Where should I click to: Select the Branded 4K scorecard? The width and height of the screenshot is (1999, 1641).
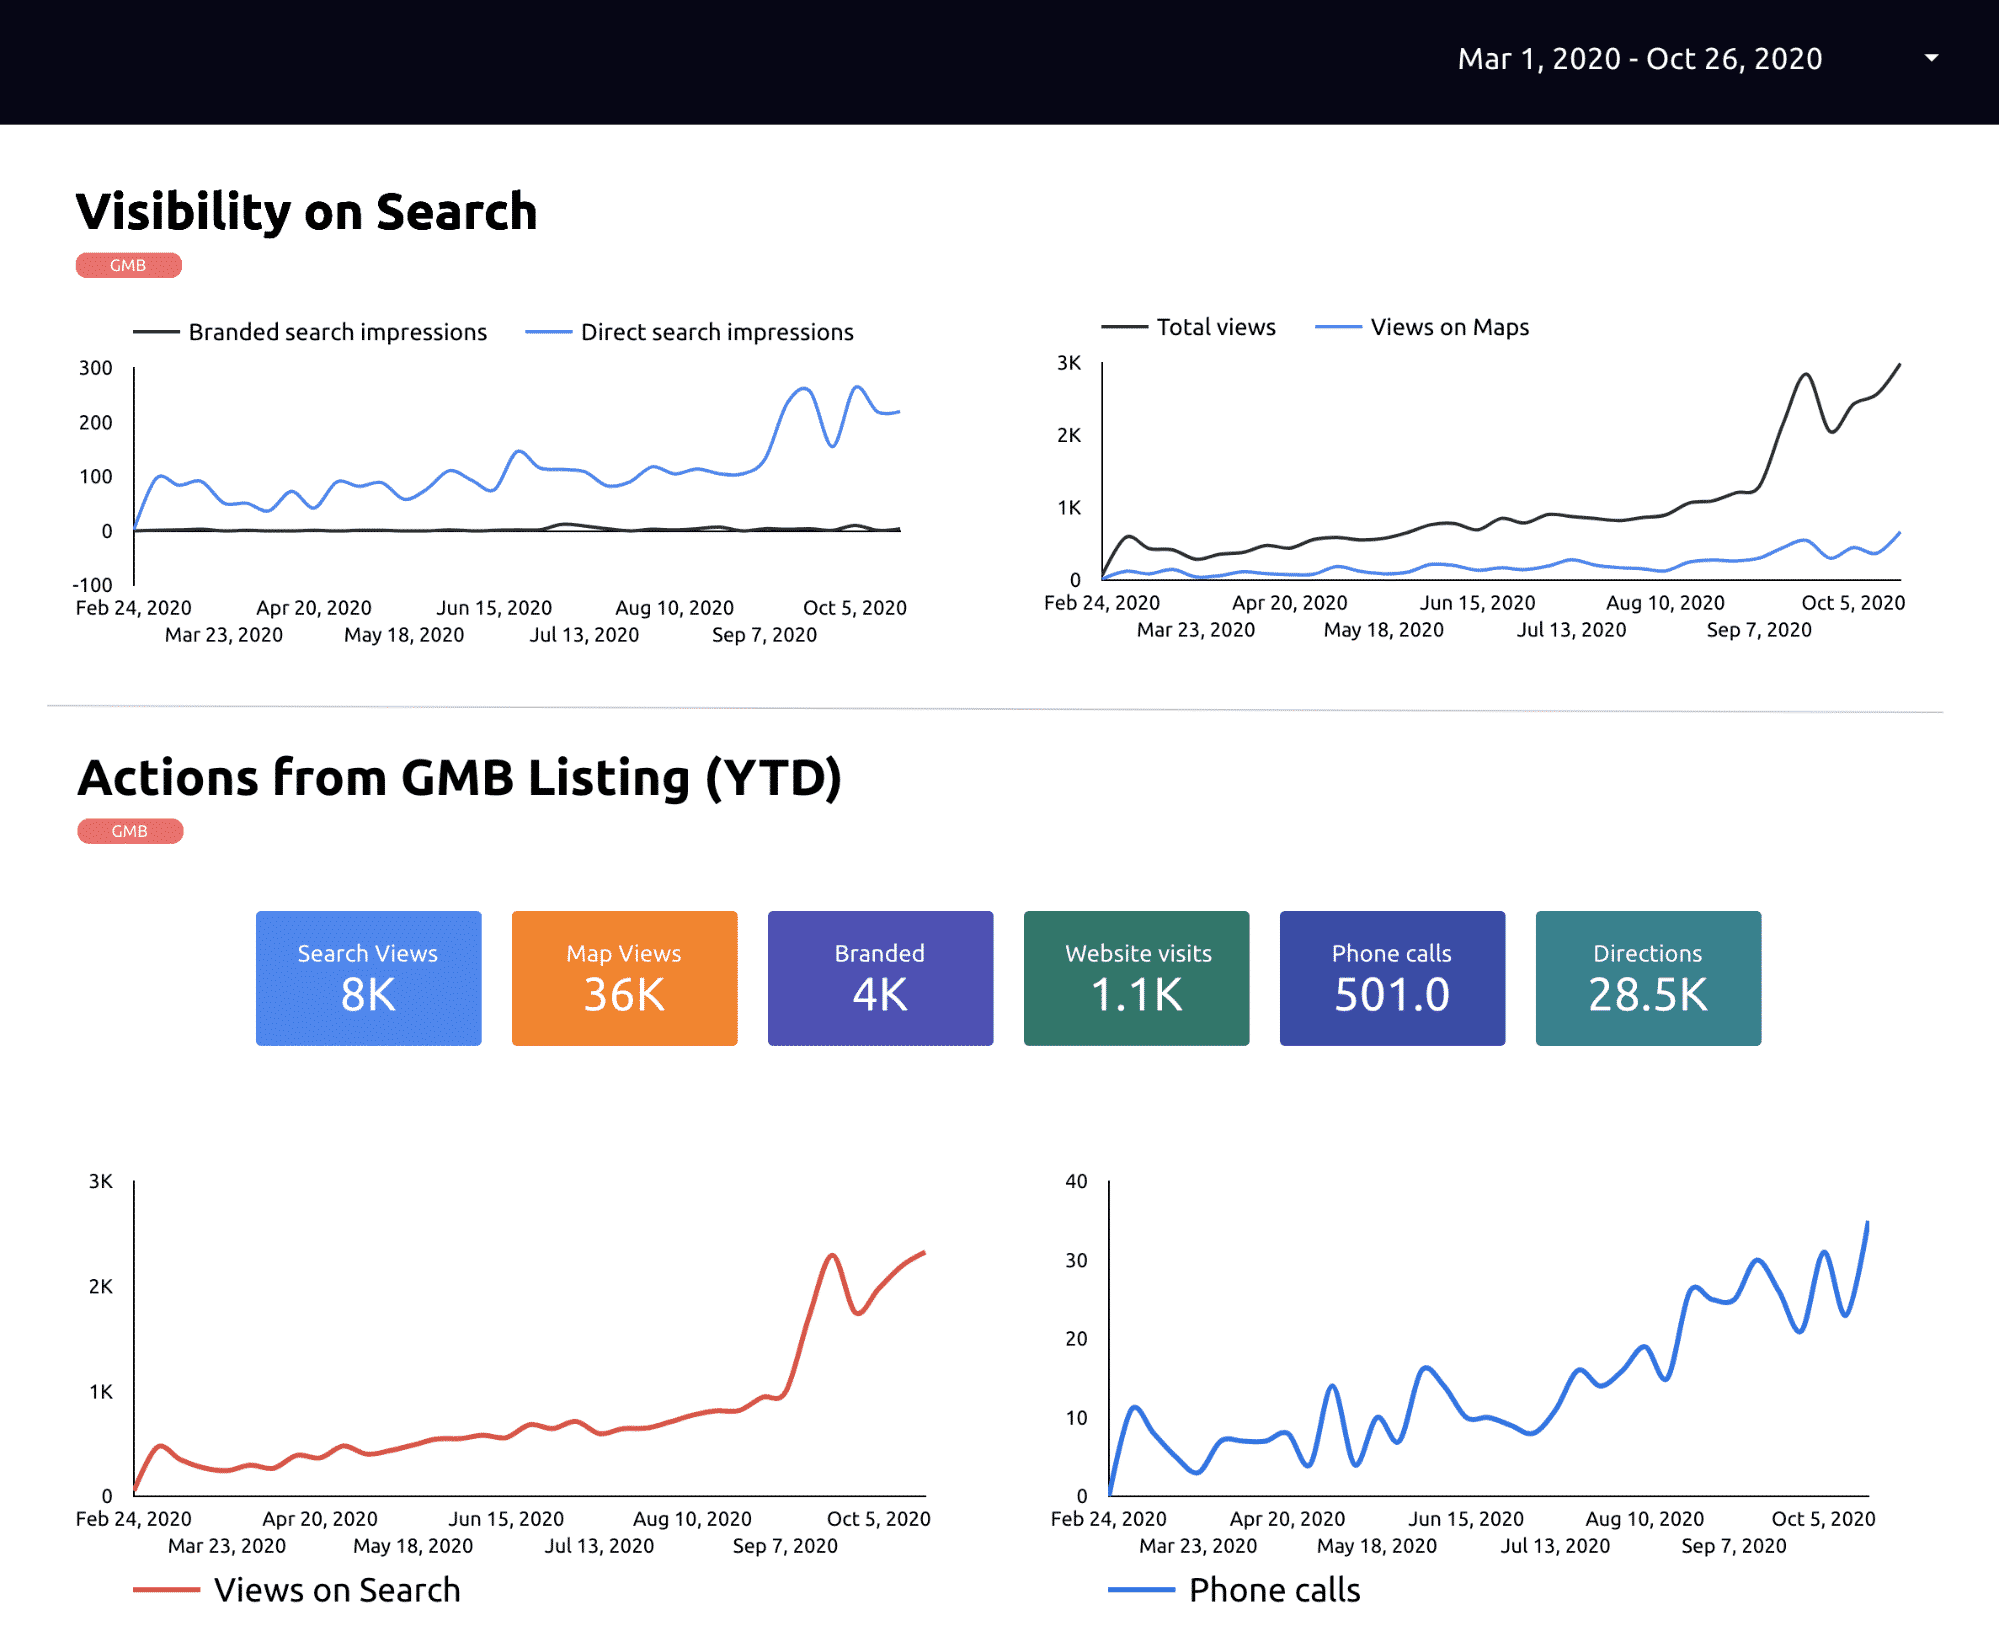[880, 977]
